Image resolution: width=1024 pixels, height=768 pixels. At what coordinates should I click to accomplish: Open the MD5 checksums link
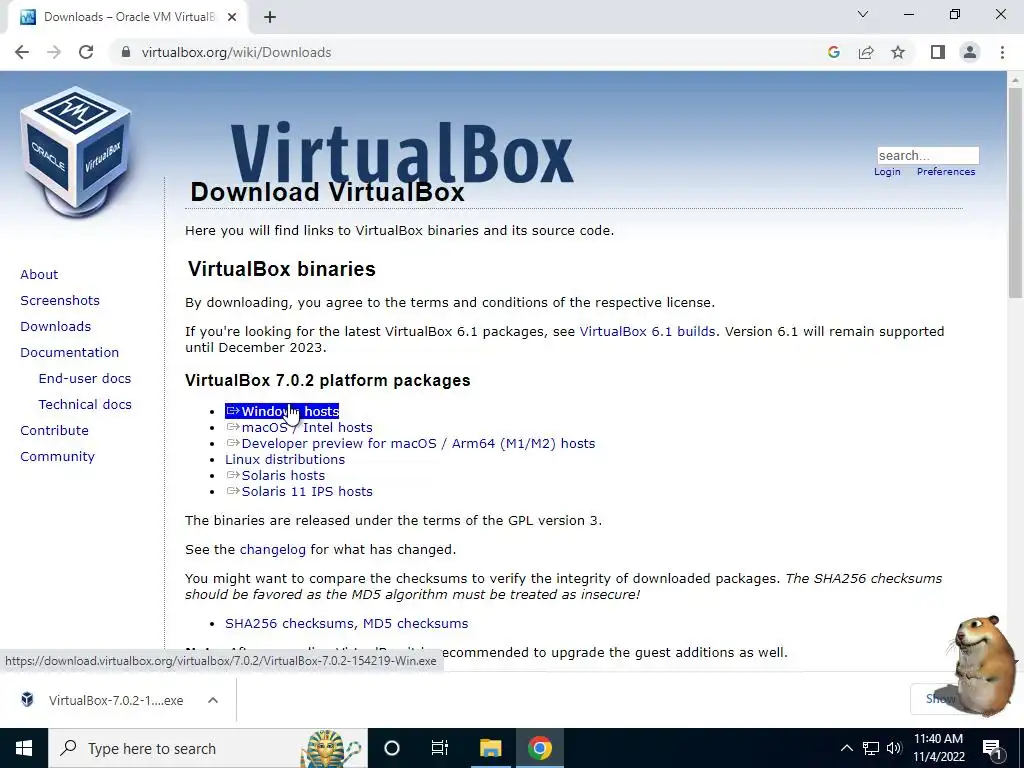[x=415, y=624]
